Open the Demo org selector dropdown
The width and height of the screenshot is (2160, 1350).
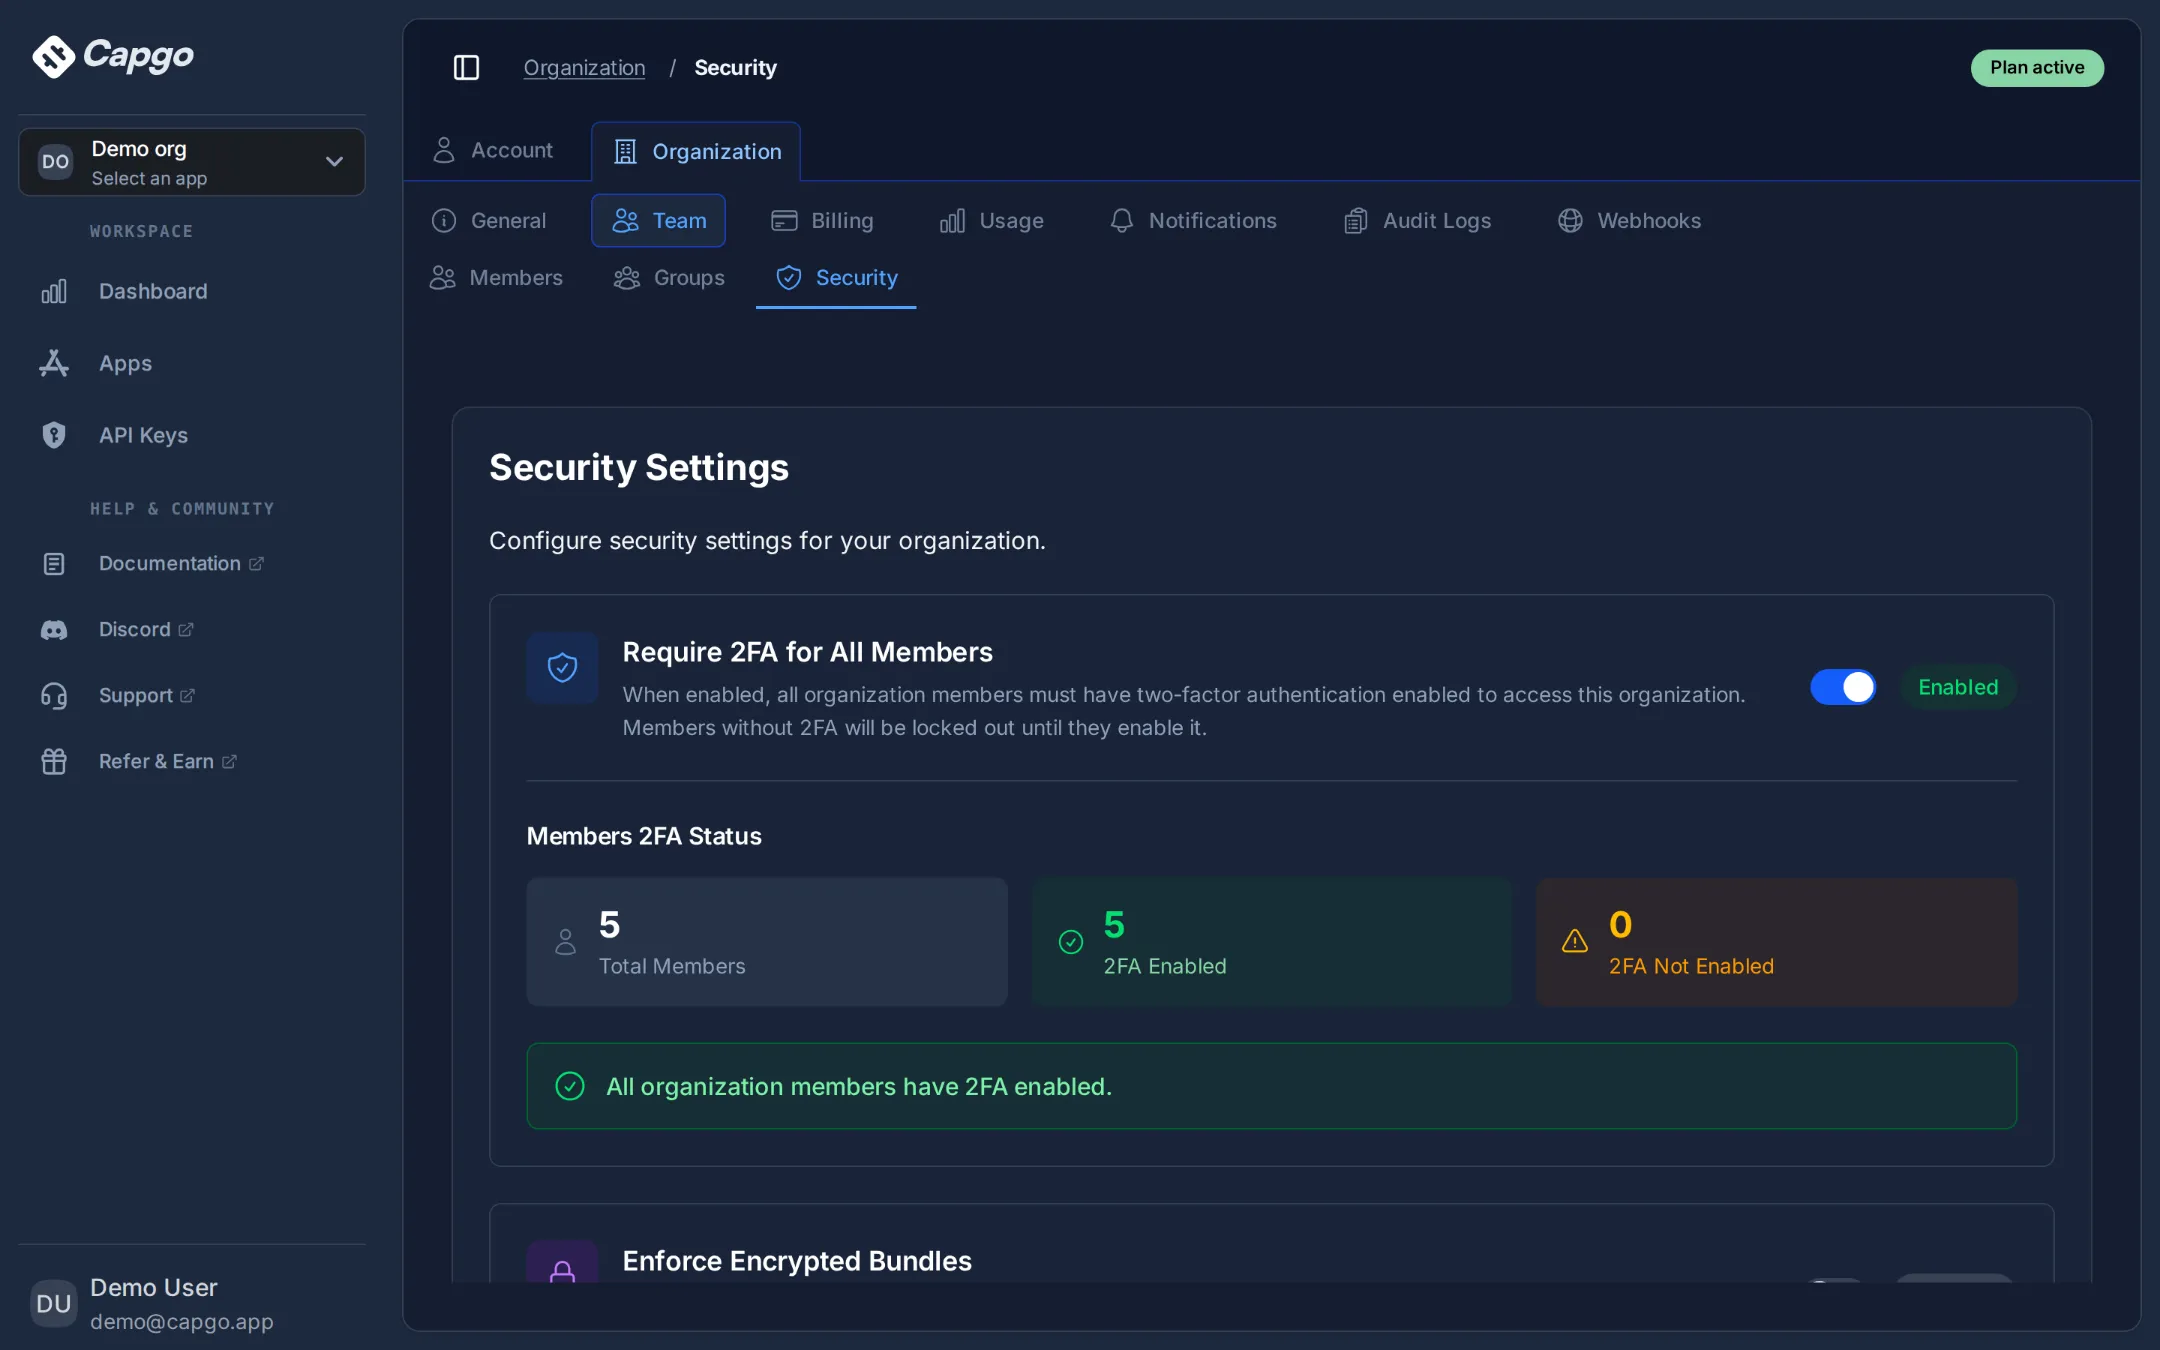(192, 162)
